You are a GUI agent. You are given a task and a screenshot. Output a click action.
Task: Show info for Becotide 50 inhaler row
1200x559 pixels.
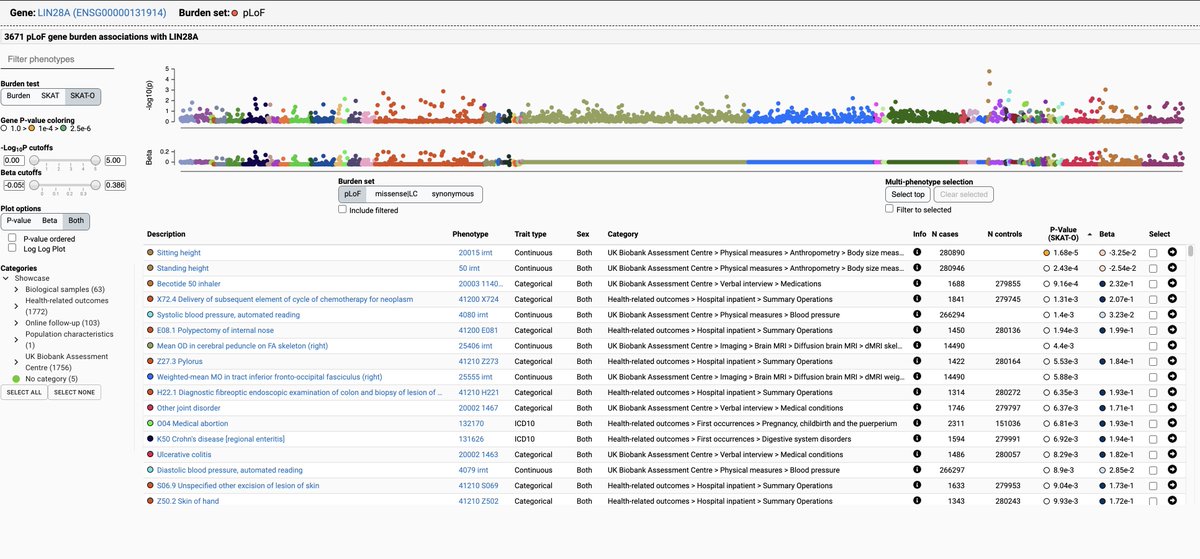(x=917, y=284)
